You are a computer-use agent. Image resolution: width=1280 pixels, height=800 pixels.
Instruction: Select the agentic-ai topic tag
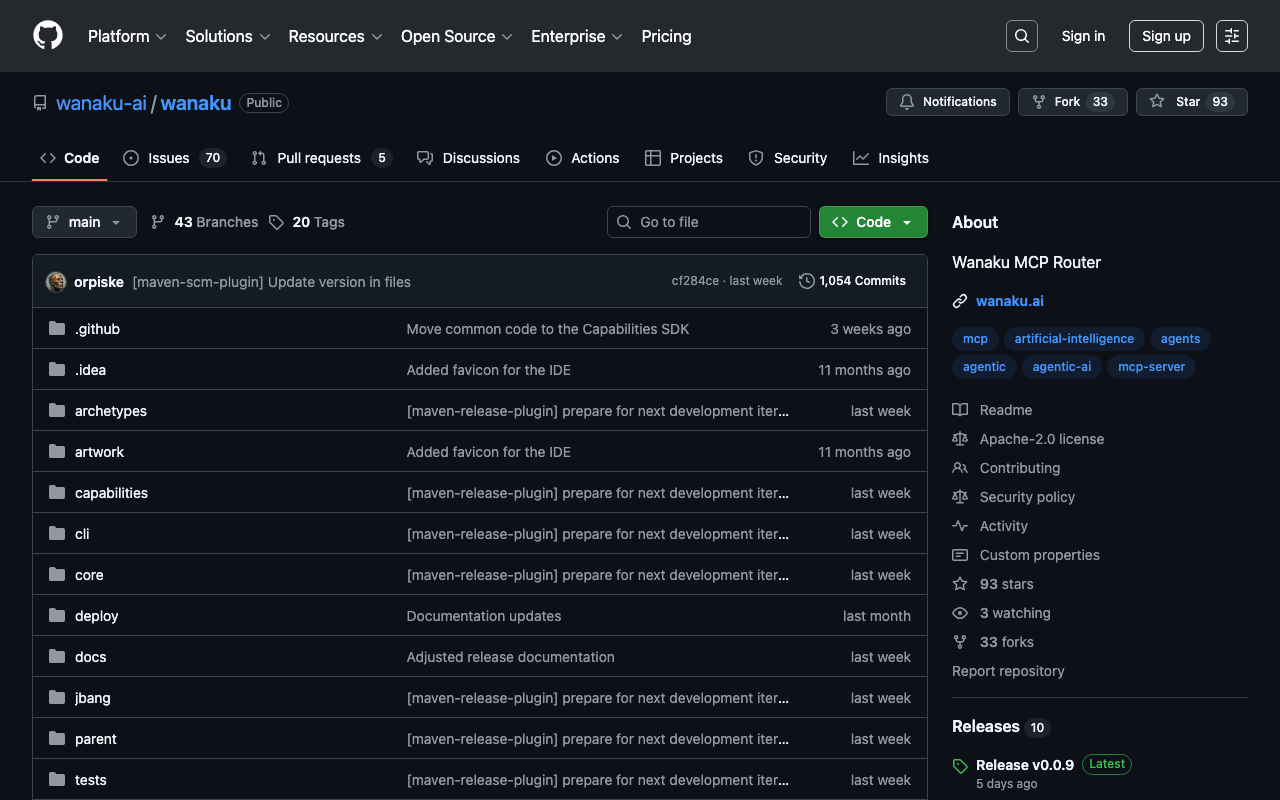click(1061, 367)
